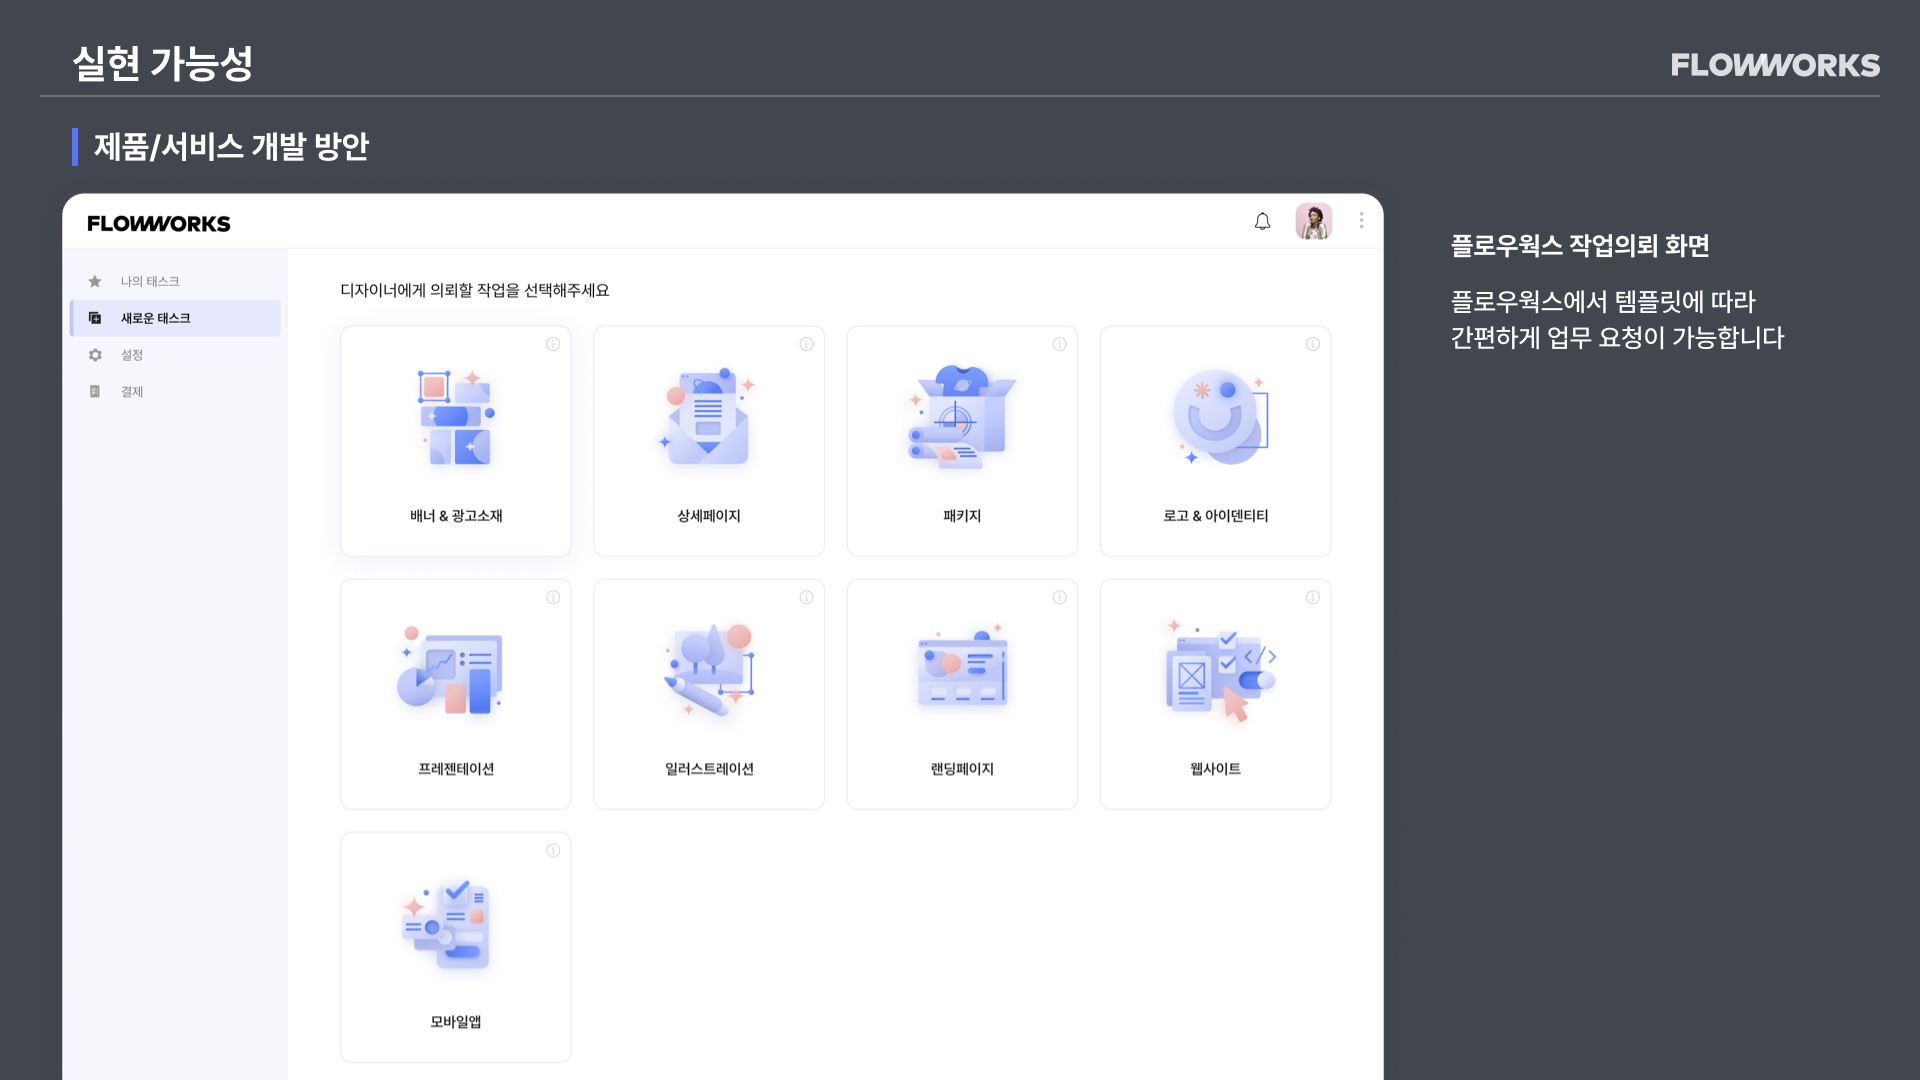Click the info icon on 모바일앱 card
The width and height of the screenshot is (1920, 1080).
pyautogui.click(x=553, y=850)
